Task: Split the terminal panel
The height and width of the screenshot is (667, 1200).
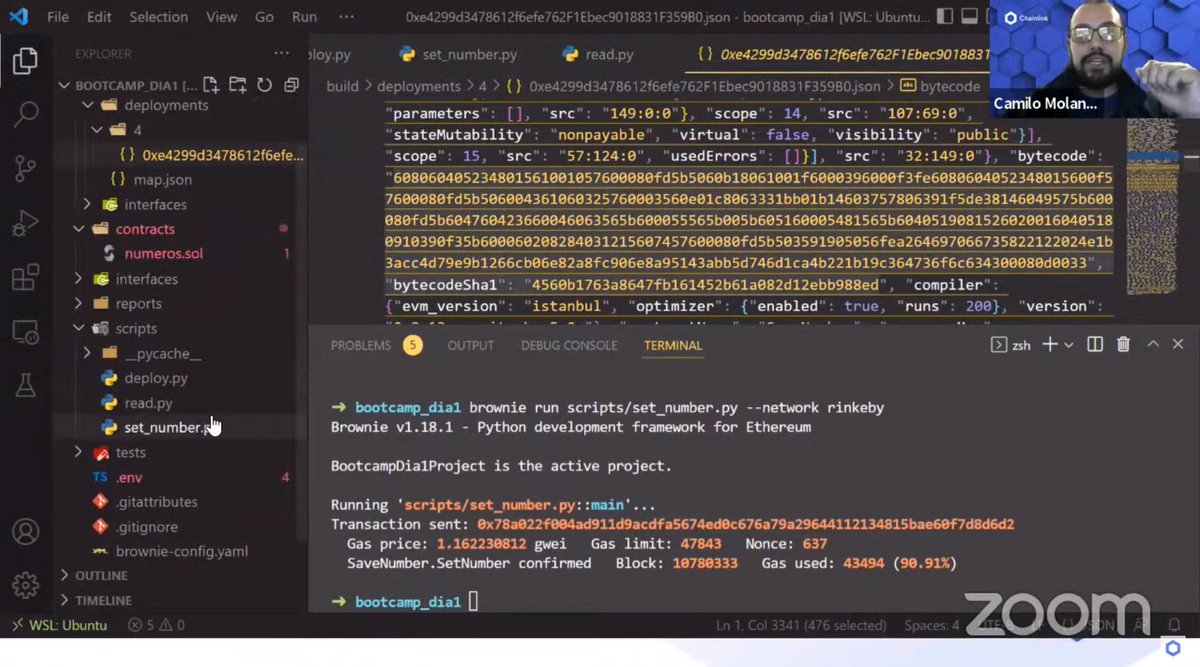Action: click(x=1095, y=345)
